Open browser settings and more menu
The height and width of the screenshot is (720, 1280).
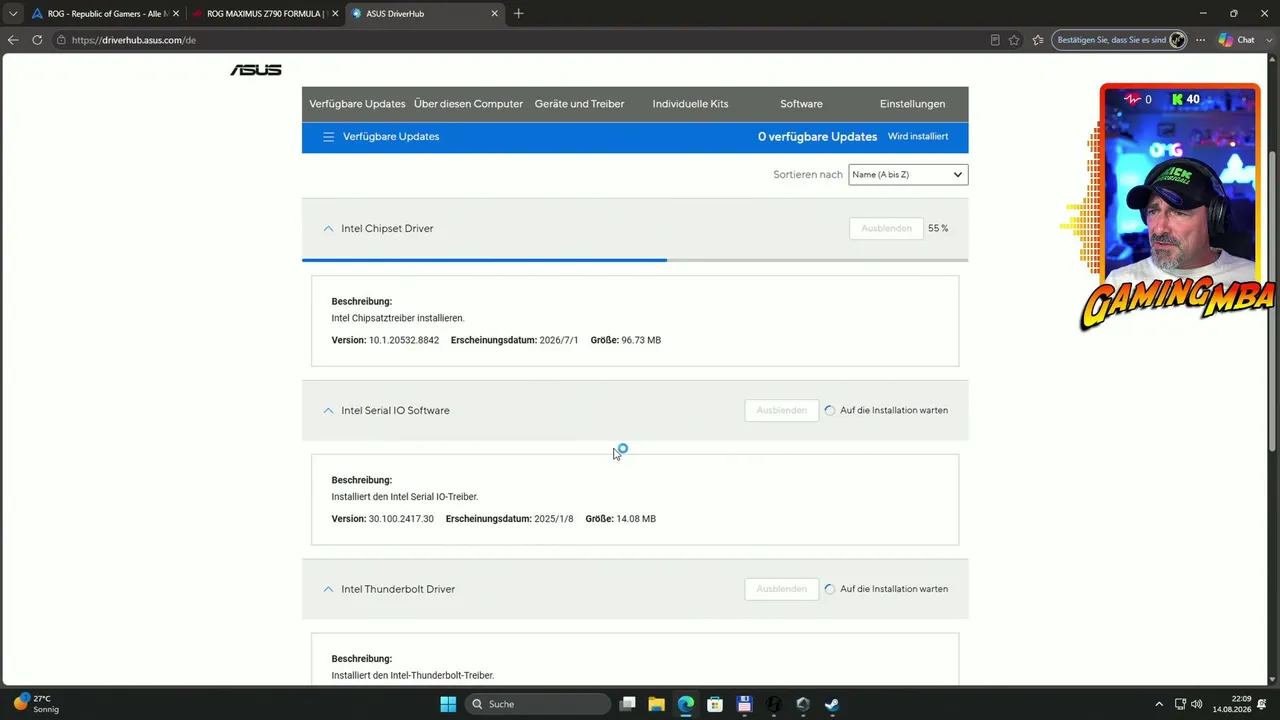[1201, 40]
